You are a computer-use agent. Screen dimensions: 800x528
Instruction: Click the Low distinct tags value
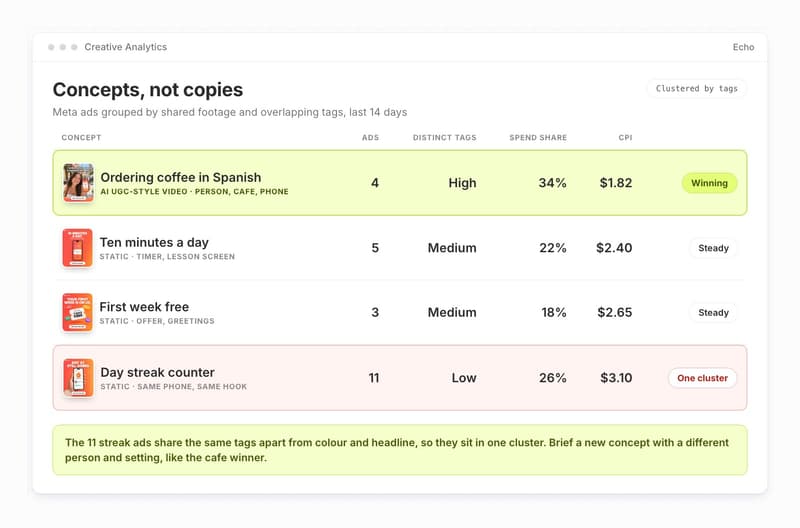tap(464, 378)
